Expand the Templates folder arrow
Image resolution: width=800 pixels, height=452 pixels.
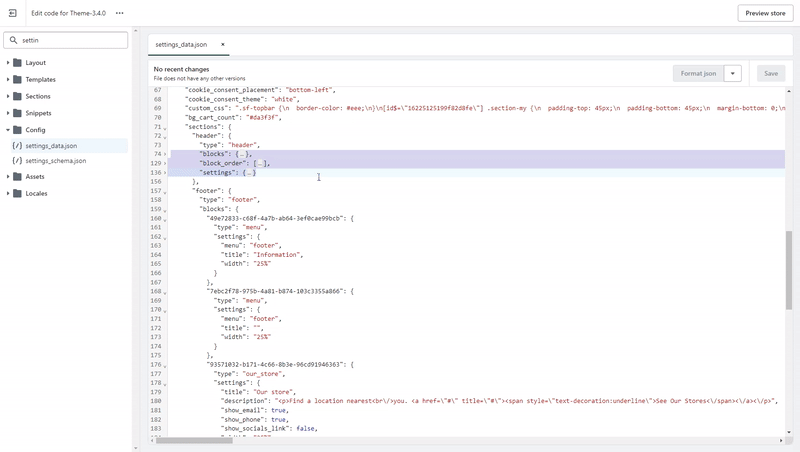tap(8, 79)
